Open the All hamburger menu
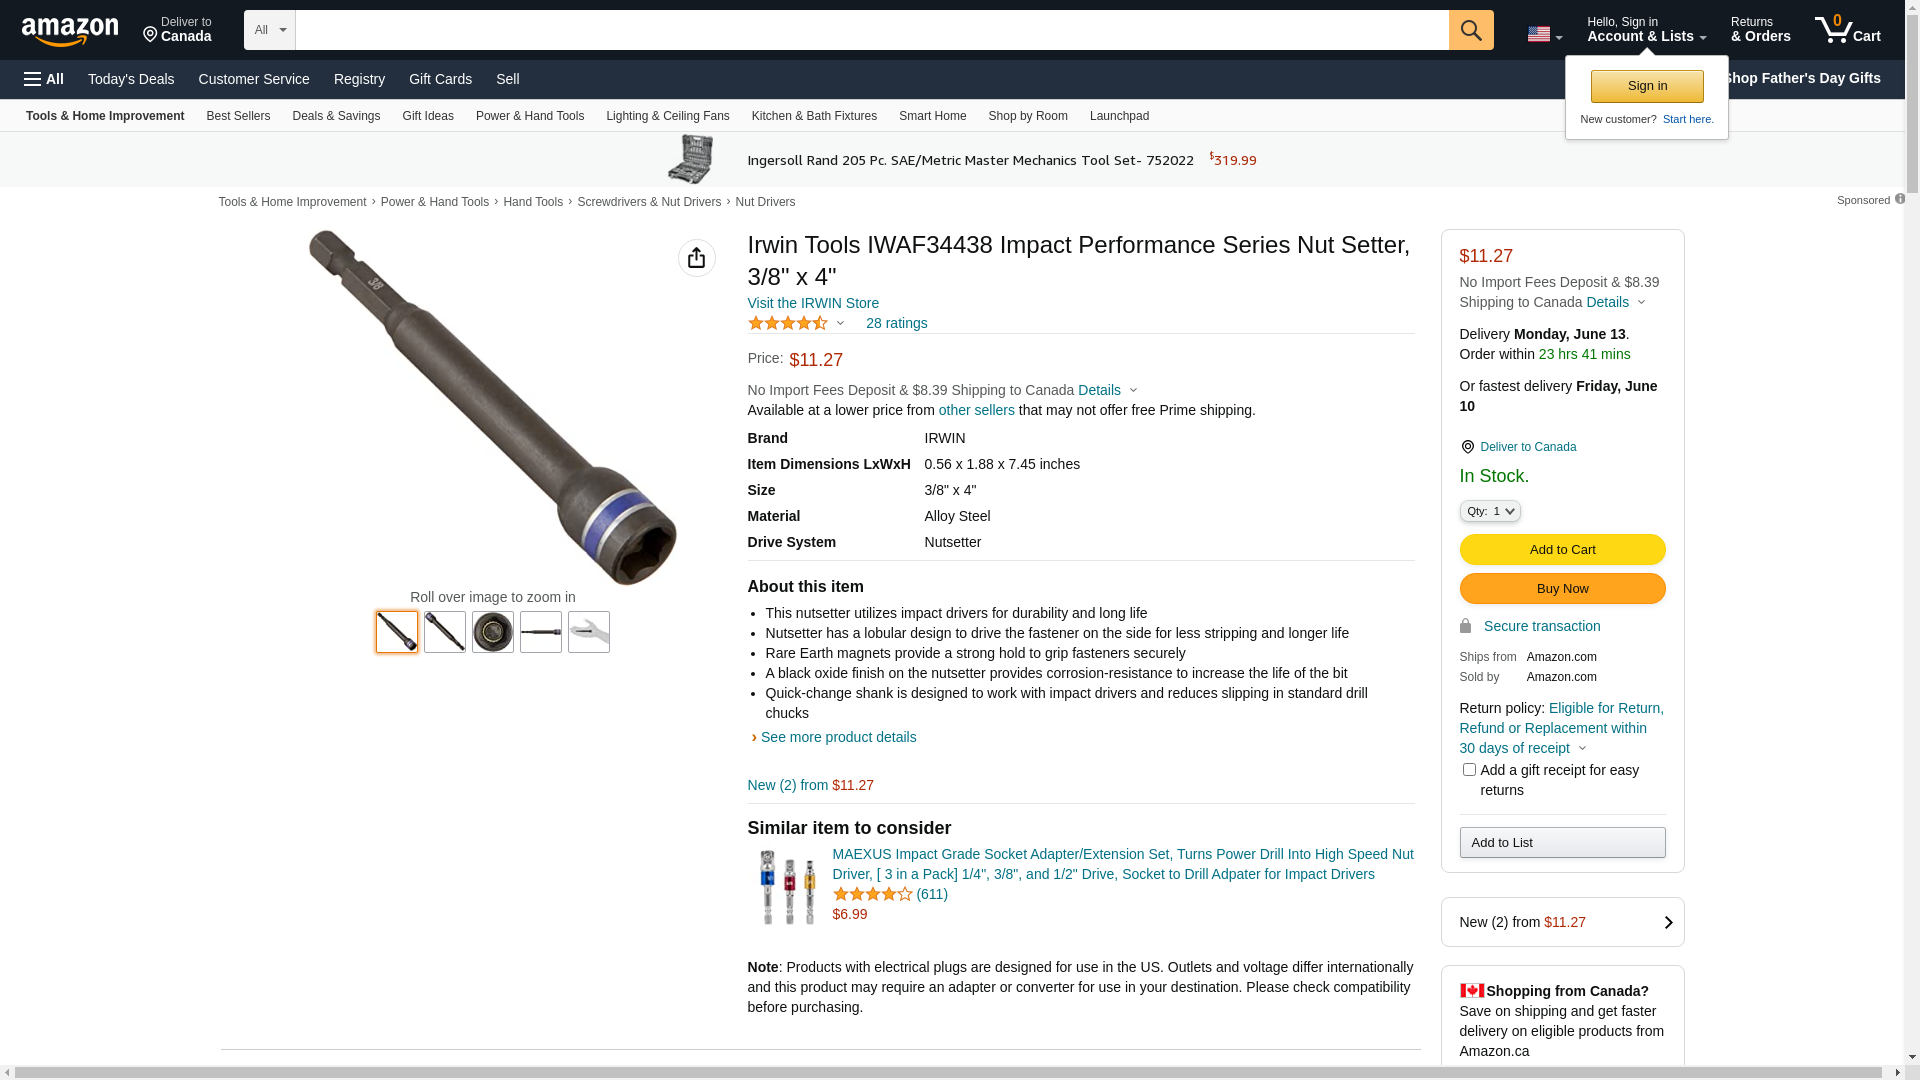The width and height of the screenshot is (1920, 1080). [44, 79]
